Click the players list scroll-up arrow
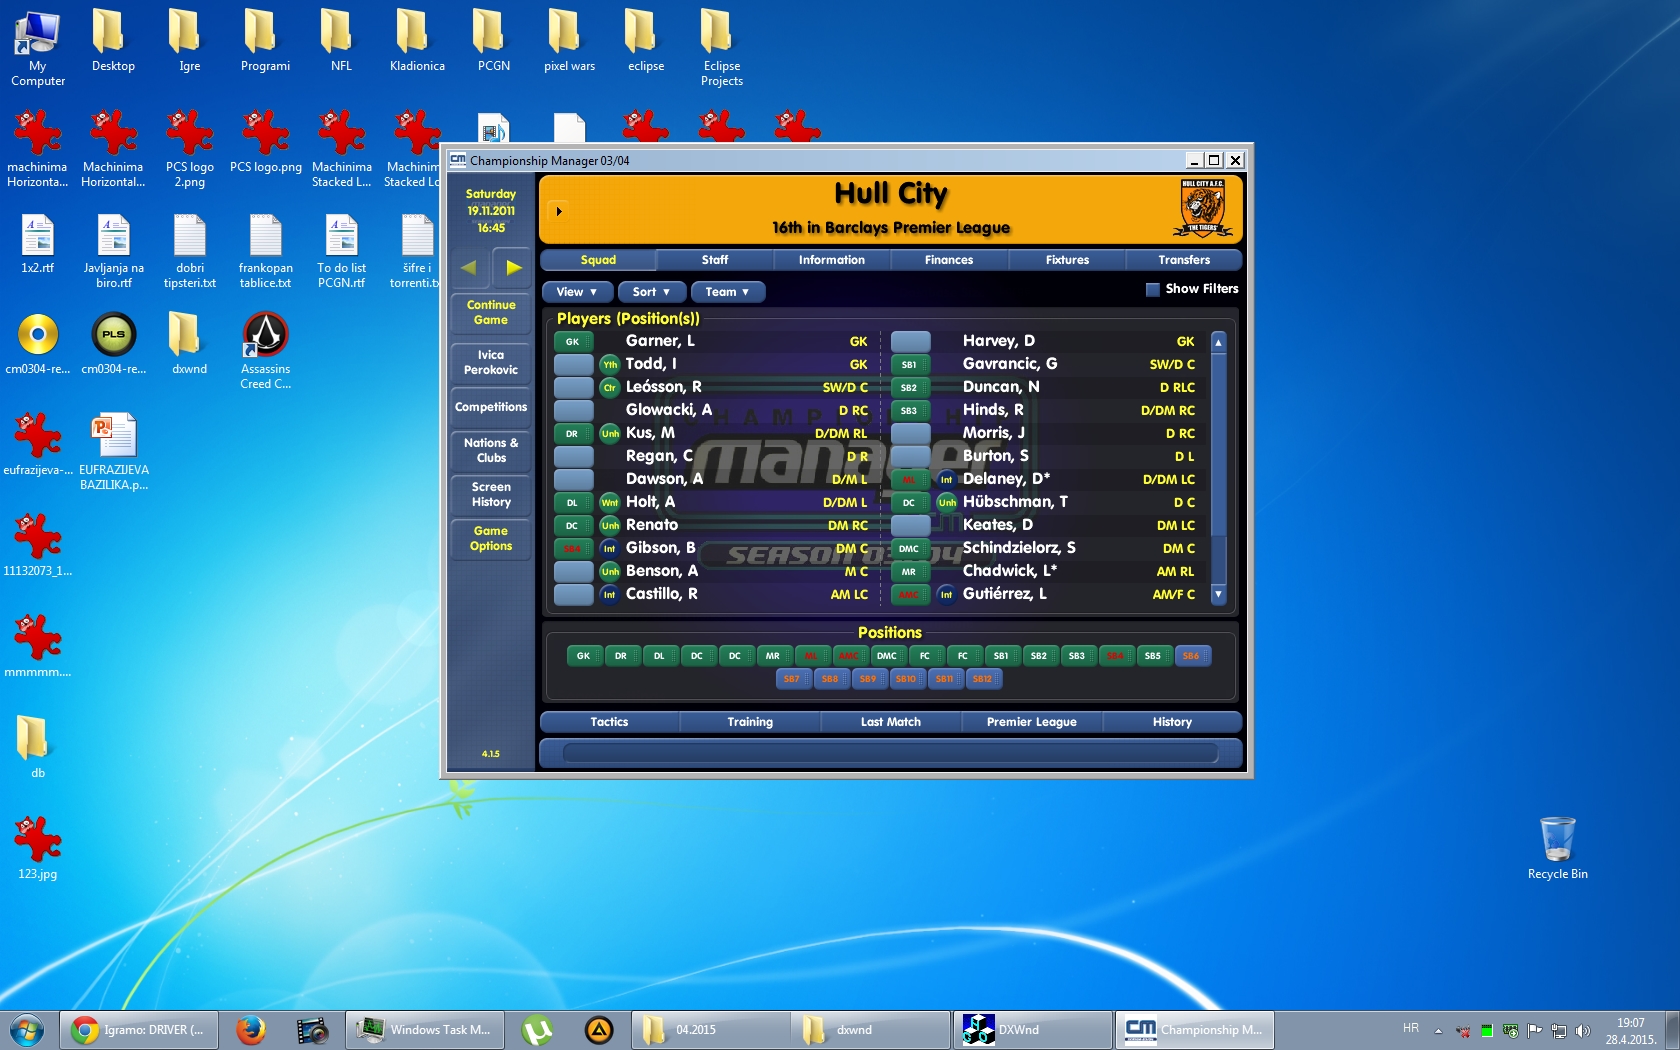 1218,342
